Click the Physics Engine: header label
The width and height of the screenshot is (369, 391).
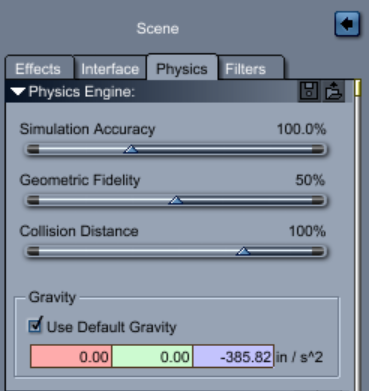point(82,92)
